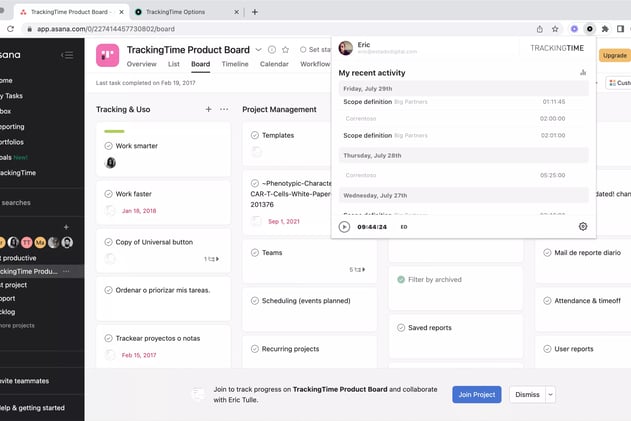Mark Work faster task complete
Viewport: 631px width, 421px height.
[x=108, y=194]
